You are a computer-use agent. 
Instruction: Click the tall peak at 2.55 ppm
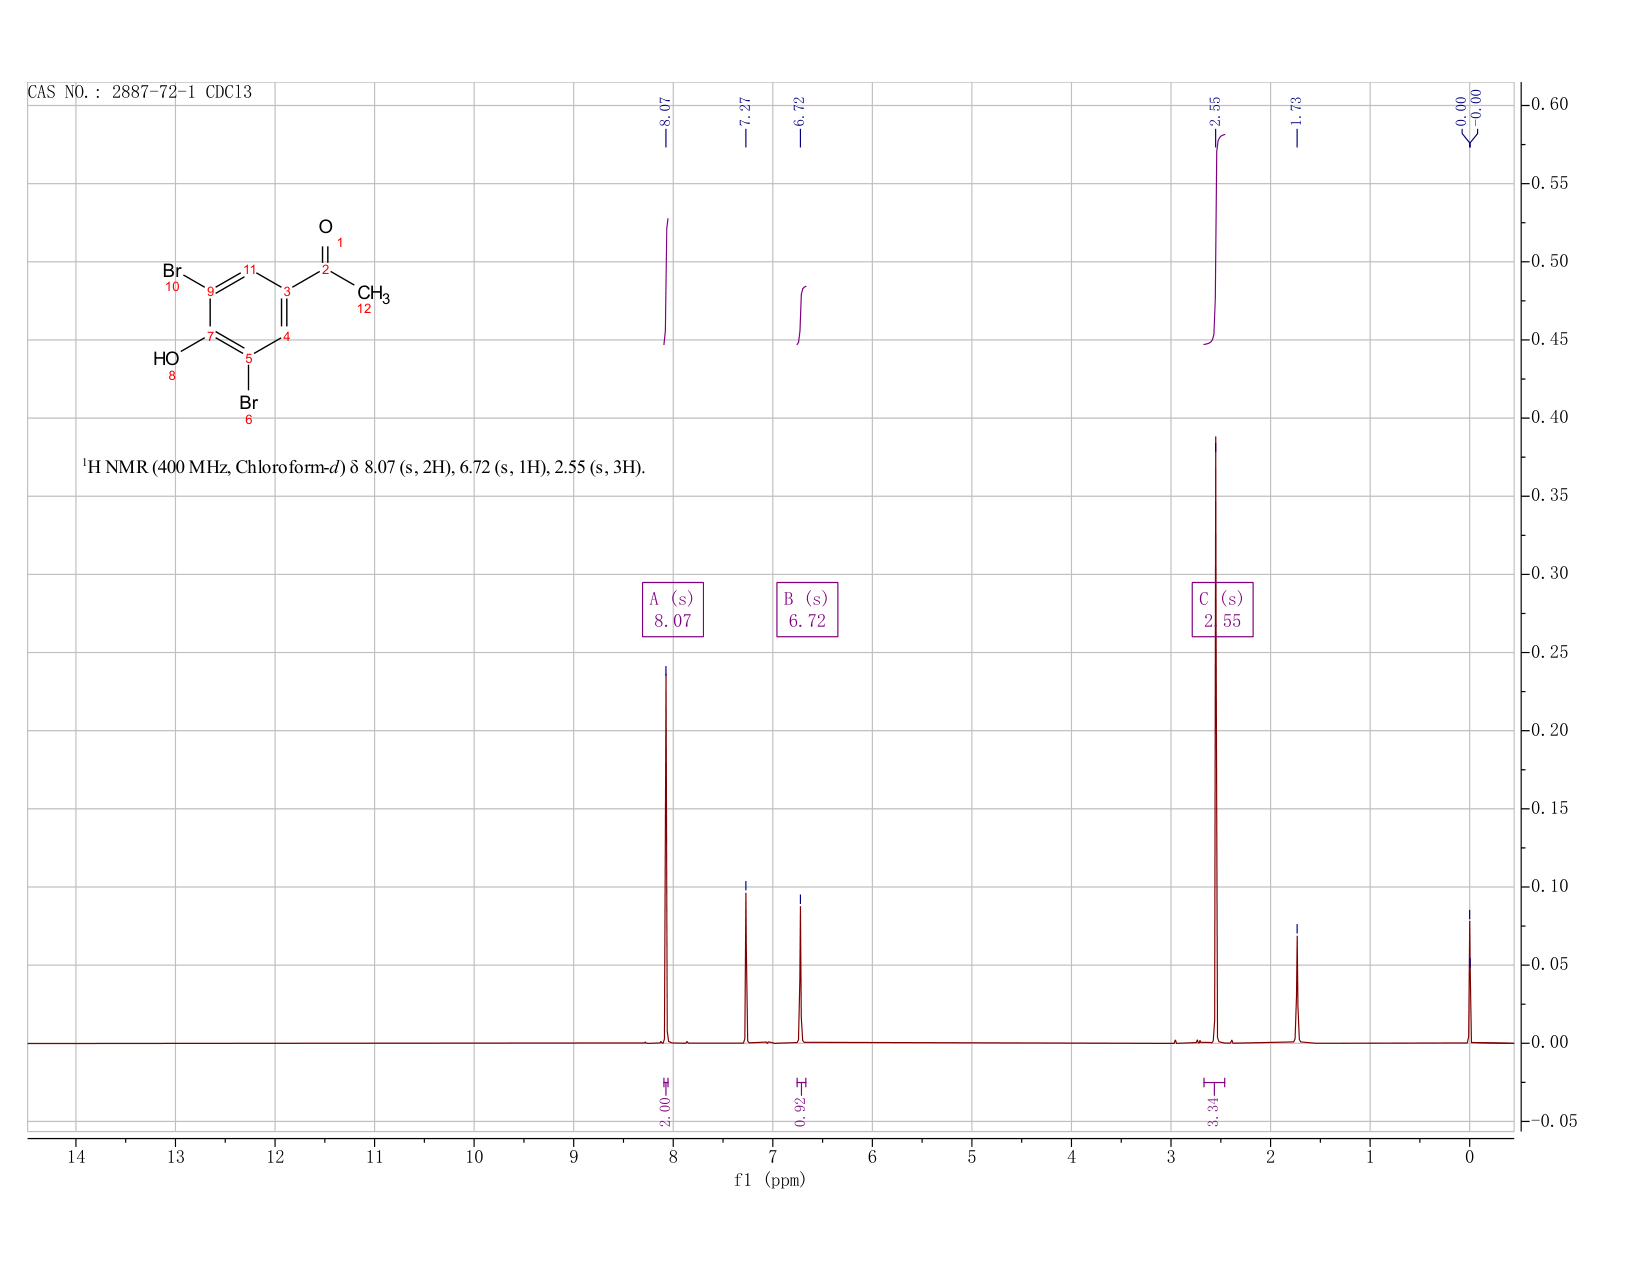point(1215,740)
